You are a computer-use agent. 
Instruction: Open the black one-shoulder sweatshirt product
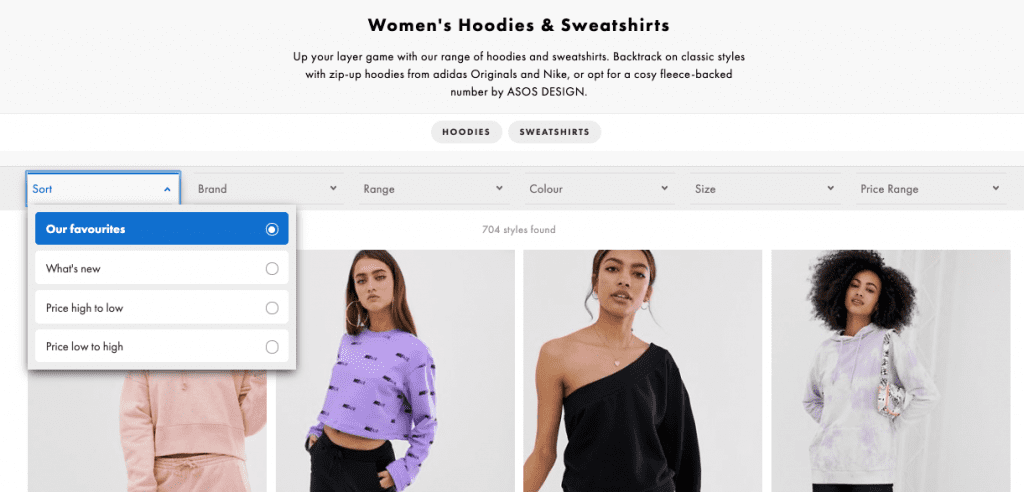pyautogui.click(x=643, y=370)
